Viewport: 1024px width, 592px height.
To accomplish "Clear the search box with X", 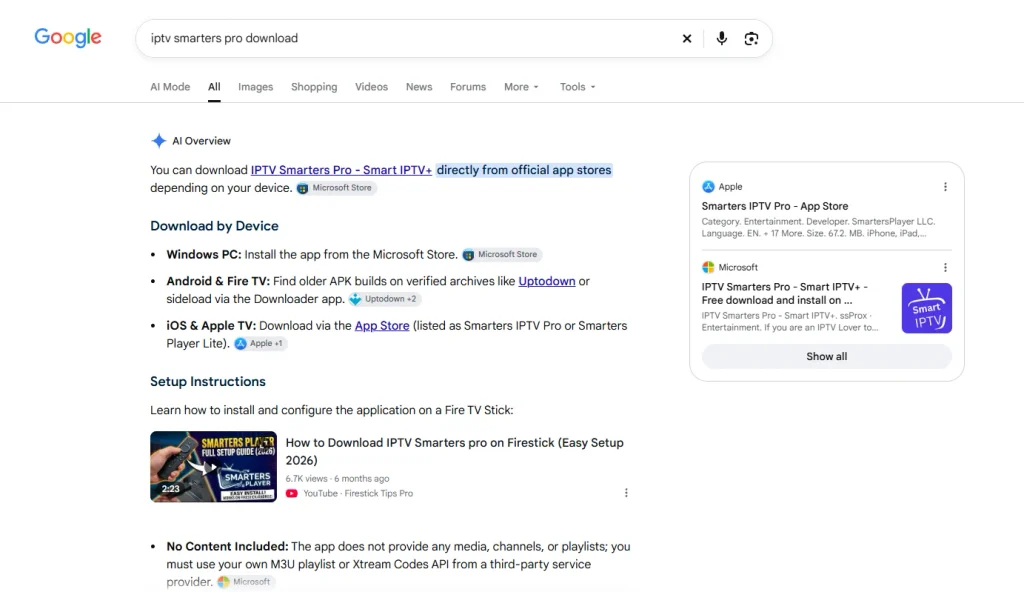I will click(x=686, y=39).
